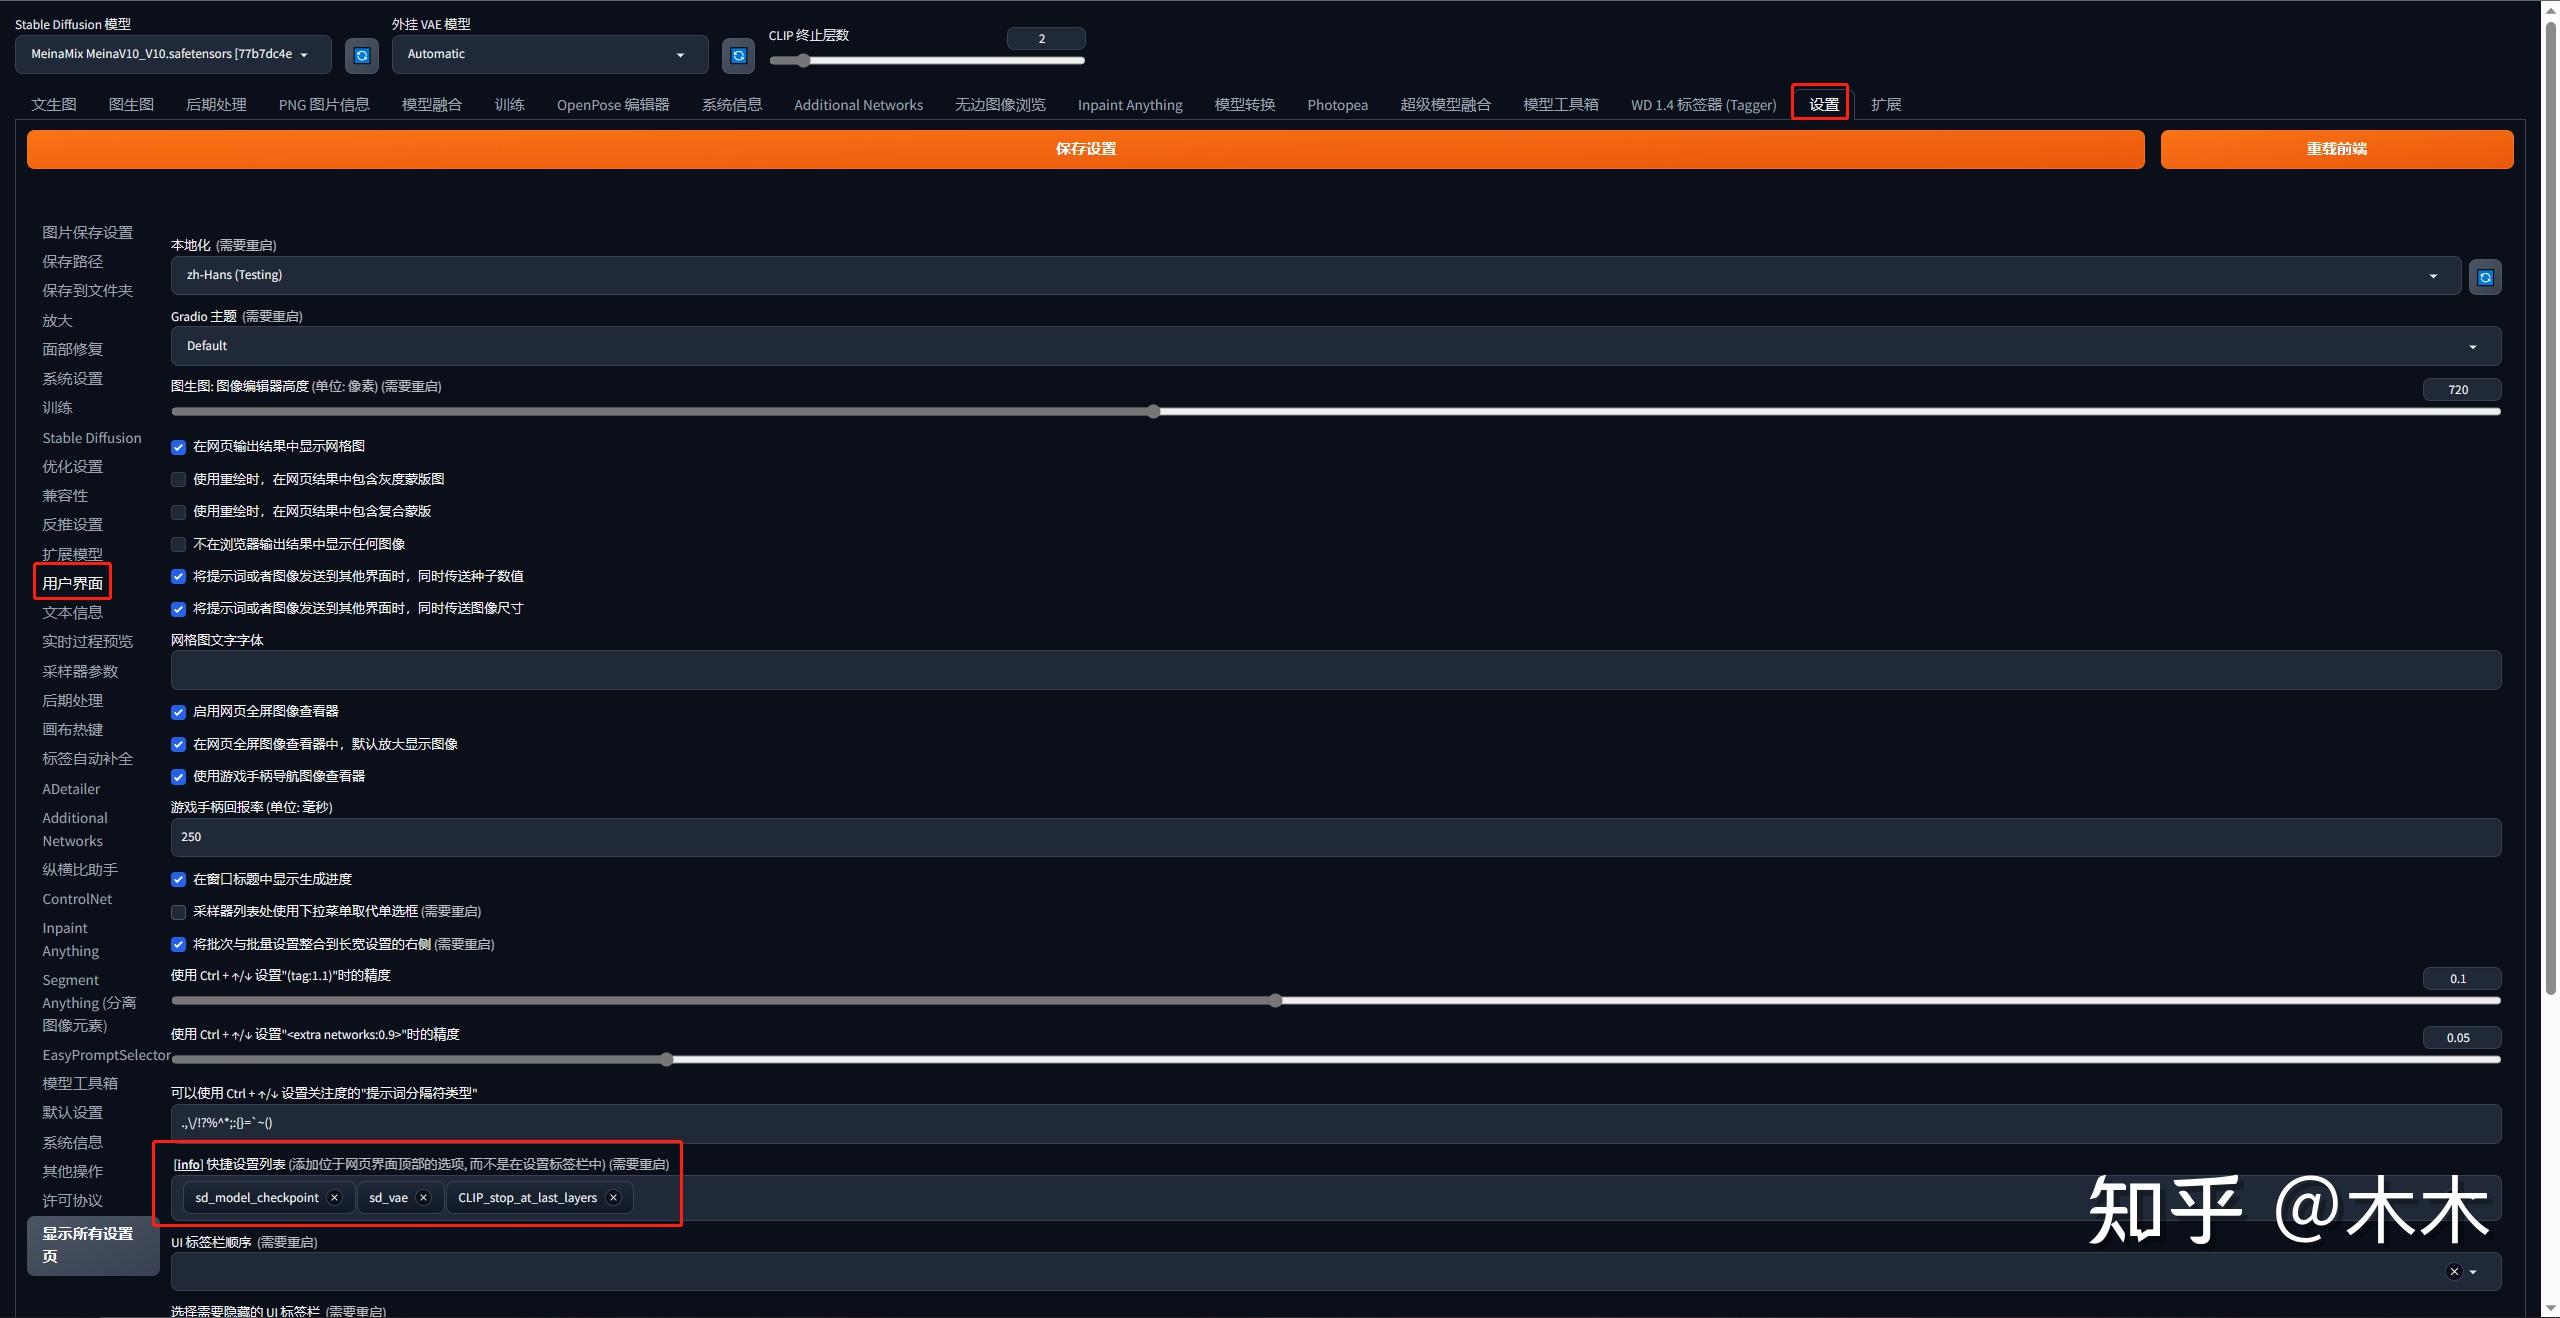Clear the UI tab order field
Viewport: 2560px width, 1318px height.
[x=2453, y=1272]
